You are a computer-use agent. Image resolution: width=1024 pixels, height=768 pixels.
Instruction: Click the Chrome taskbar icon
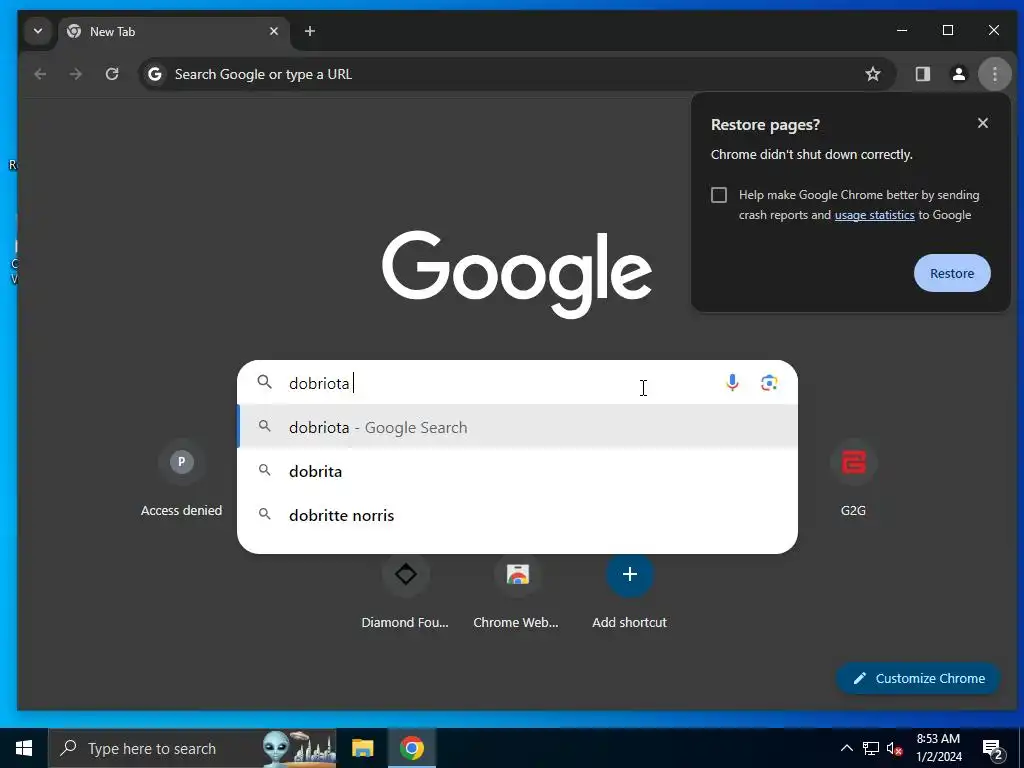[412, 748]
